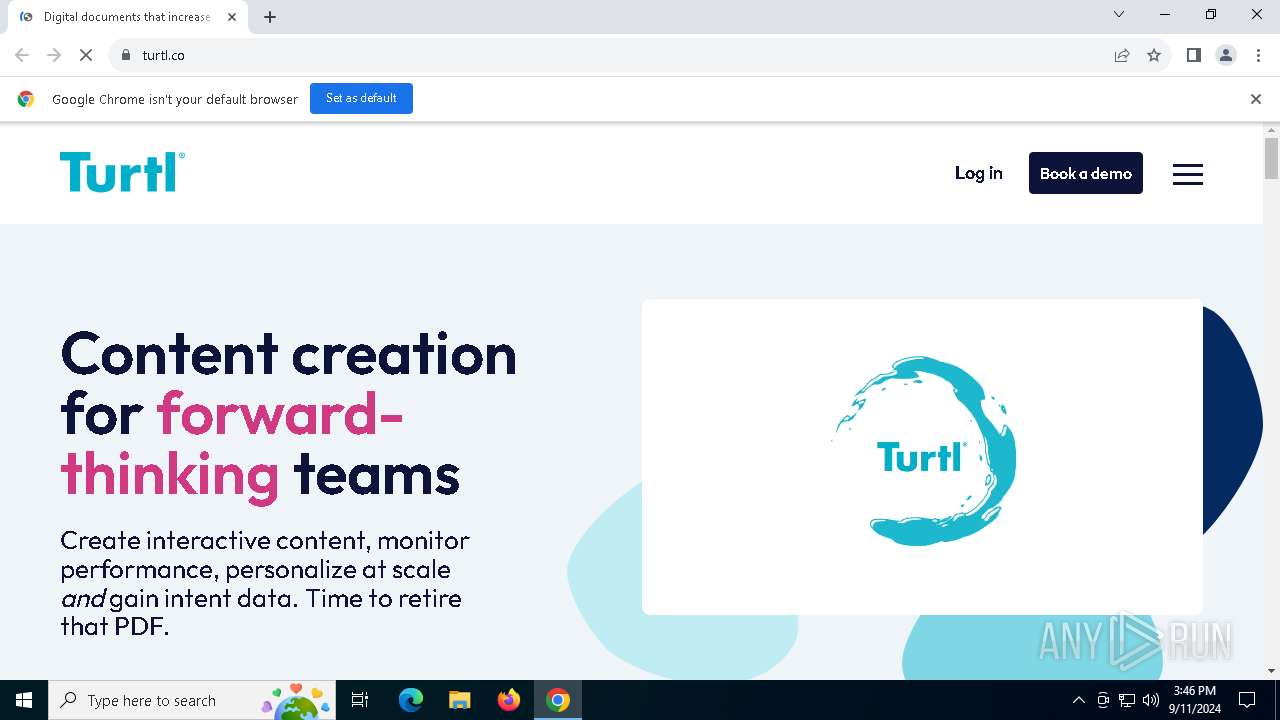Click the Log in link

coord(978,173)
